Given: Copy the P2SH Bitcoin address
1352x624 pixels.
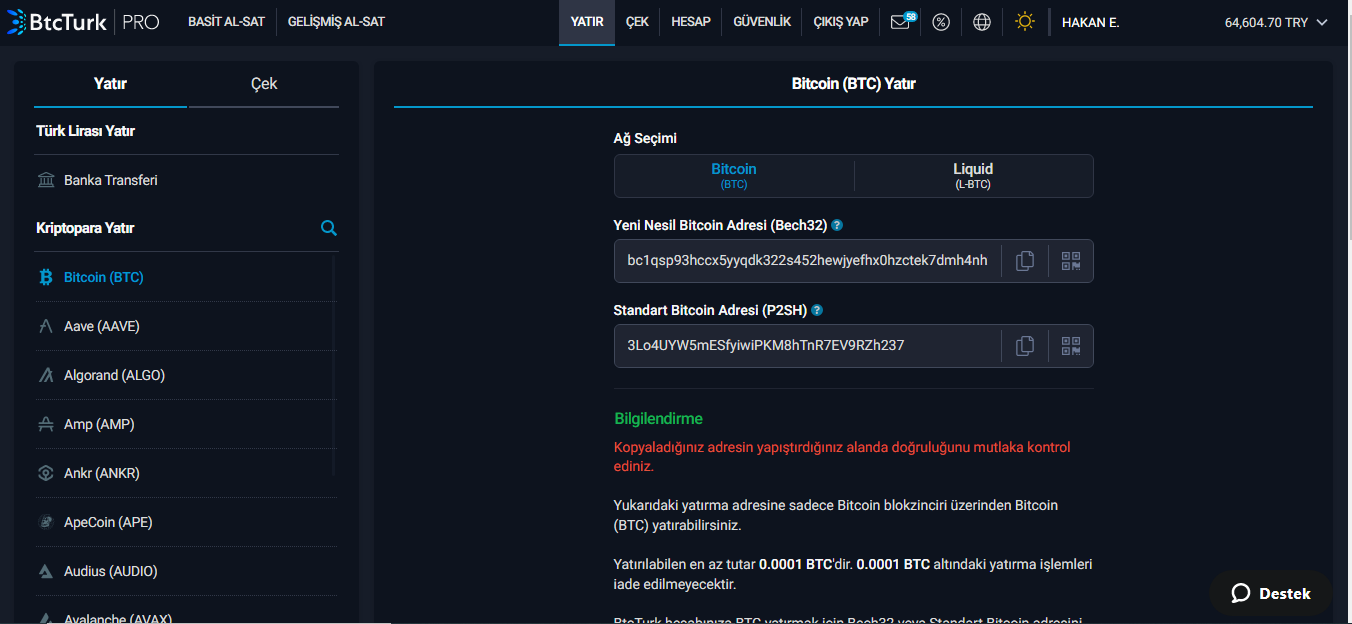Looking at the screenshot, I should click(1025, 346).
